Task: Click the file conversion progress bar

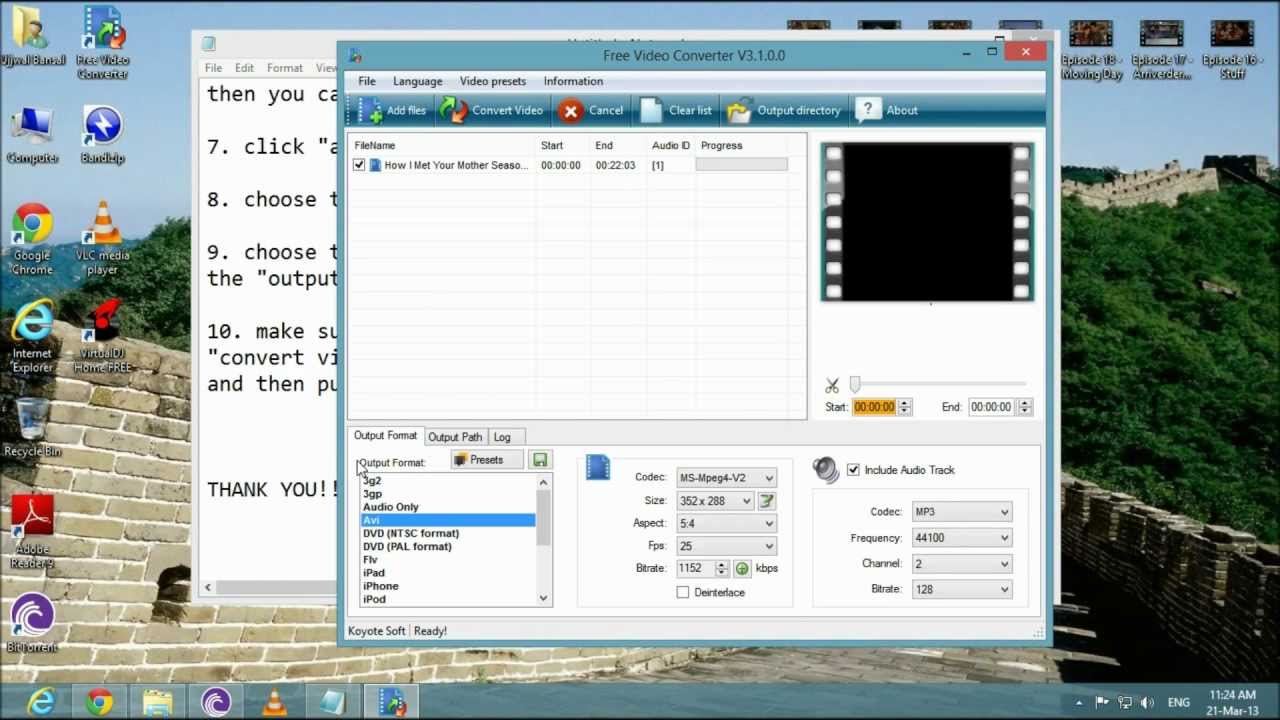Action: [x=742, y=165]
